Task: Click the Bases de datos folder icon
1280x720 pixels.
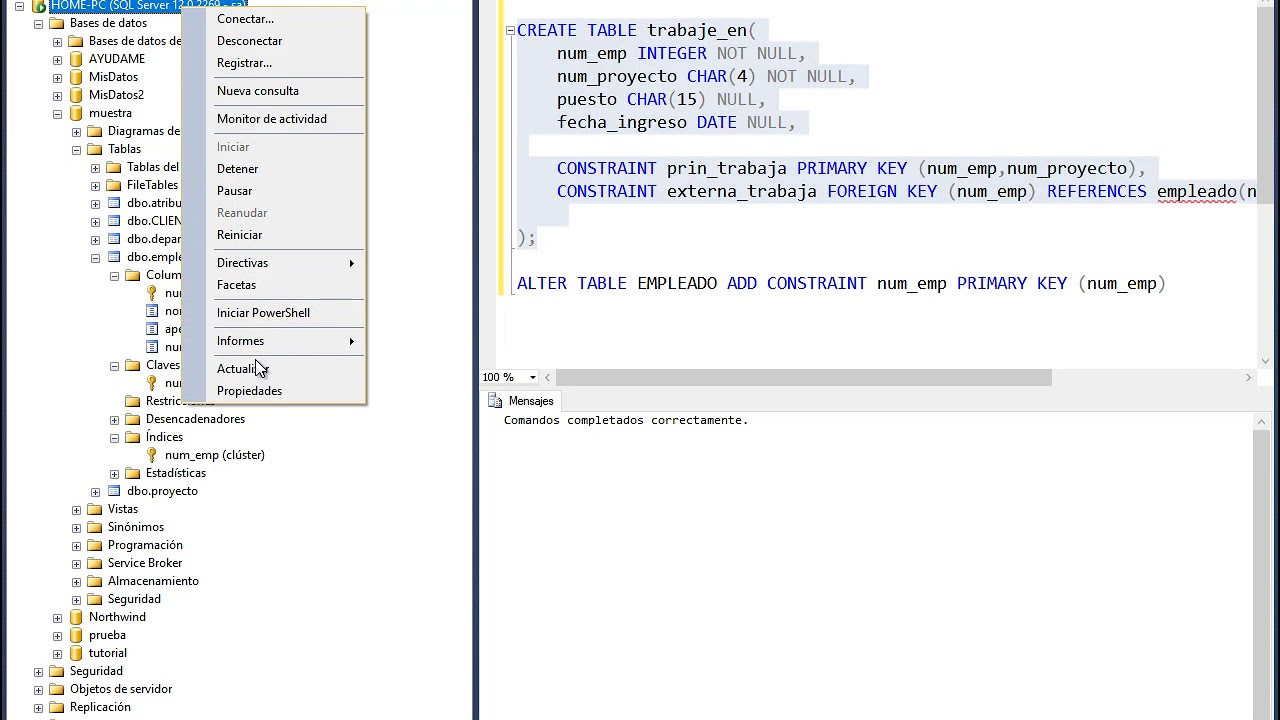Action: (57, 23)
